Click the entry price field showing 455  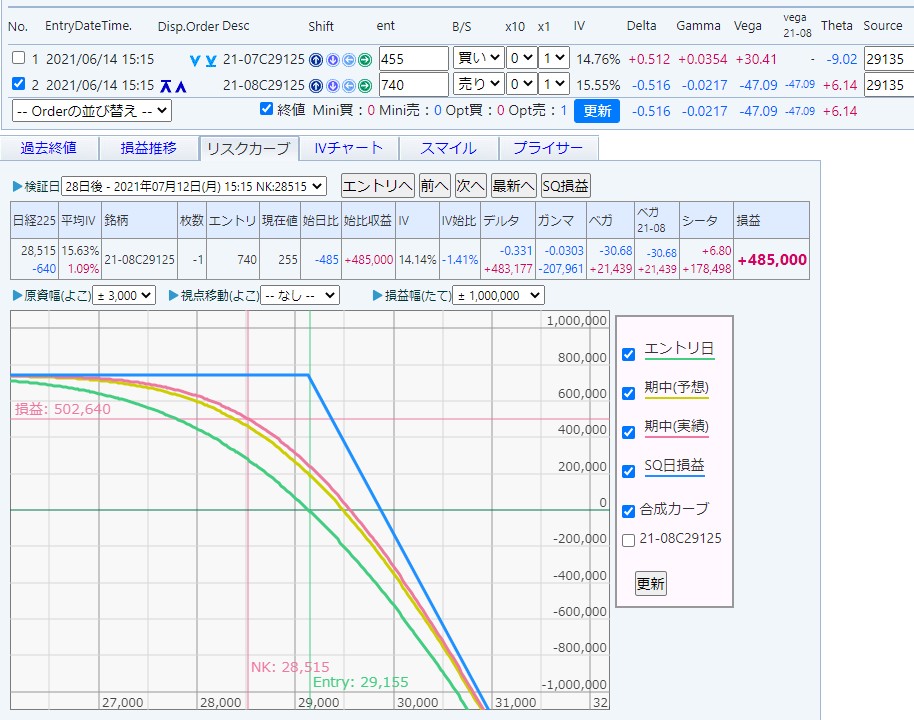(414, 59)
